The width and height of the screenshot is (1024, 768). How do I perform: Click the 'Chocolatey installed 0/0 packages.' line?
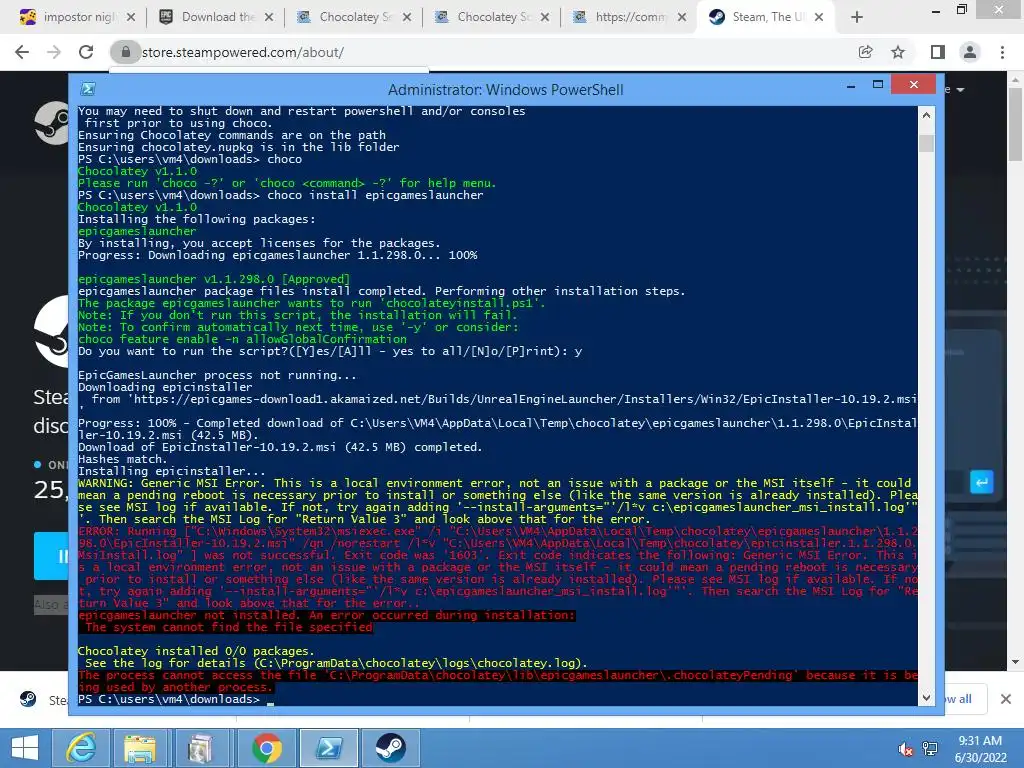[196, 651]
